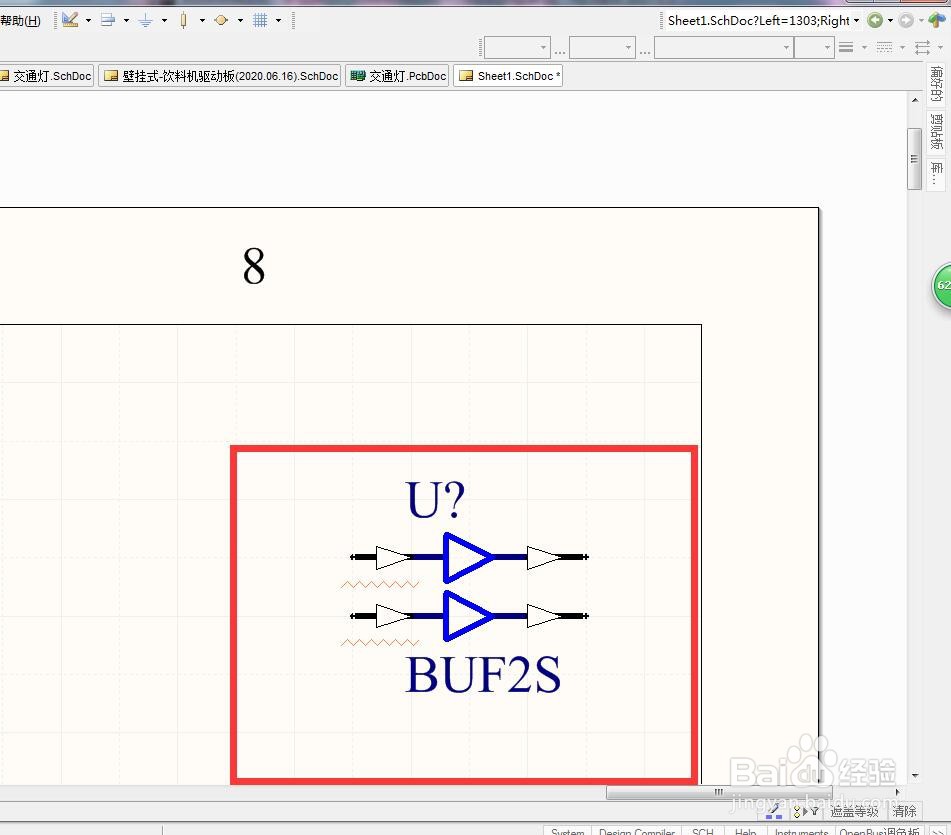Viewport: 951px width, 835px height.
Task: Click the arrow style icon
Action: pyautogui.click(x=922, y=47)
